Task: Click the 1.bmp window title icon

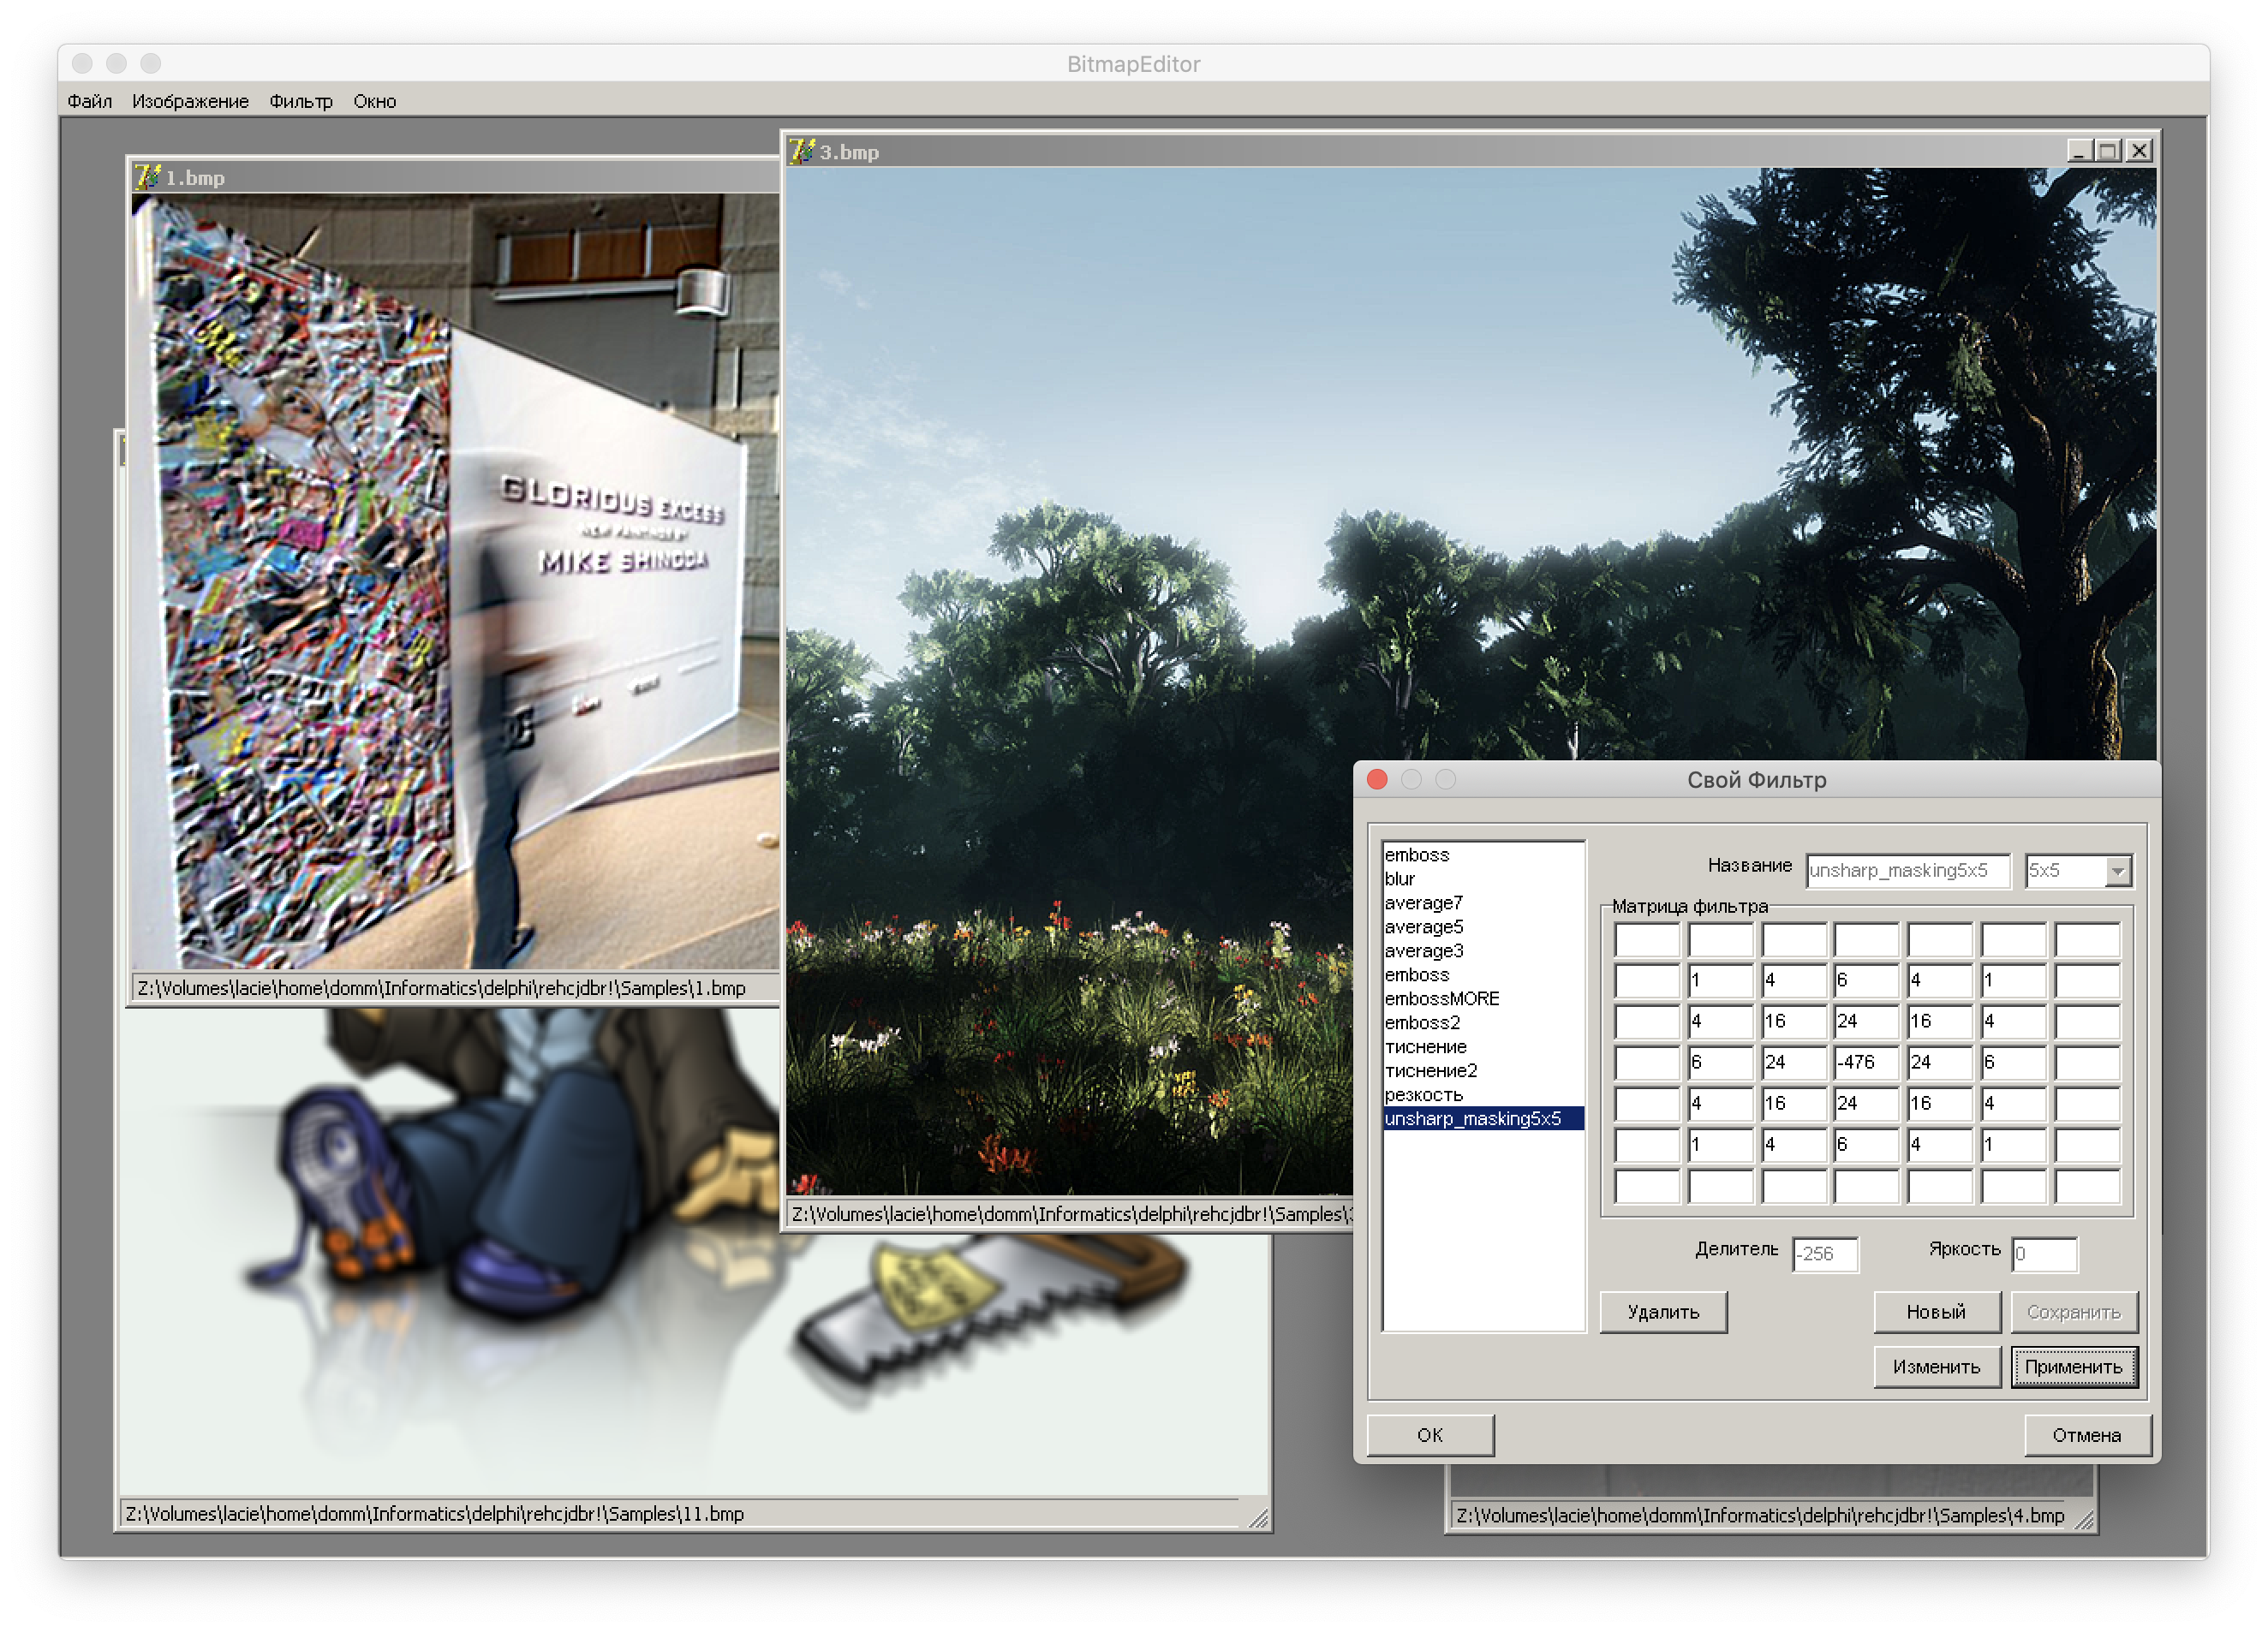Action: coord(147,177)
